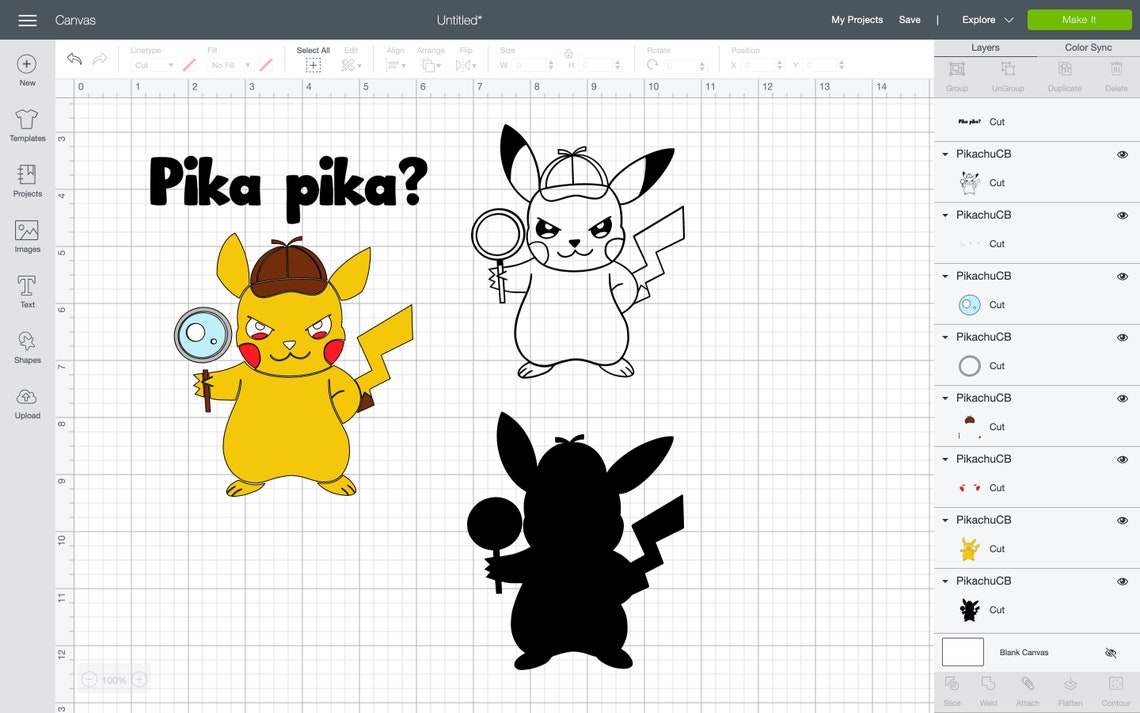1140x713 pixels.
Task: Redo the last undone action
Action: tap(100, 59)
